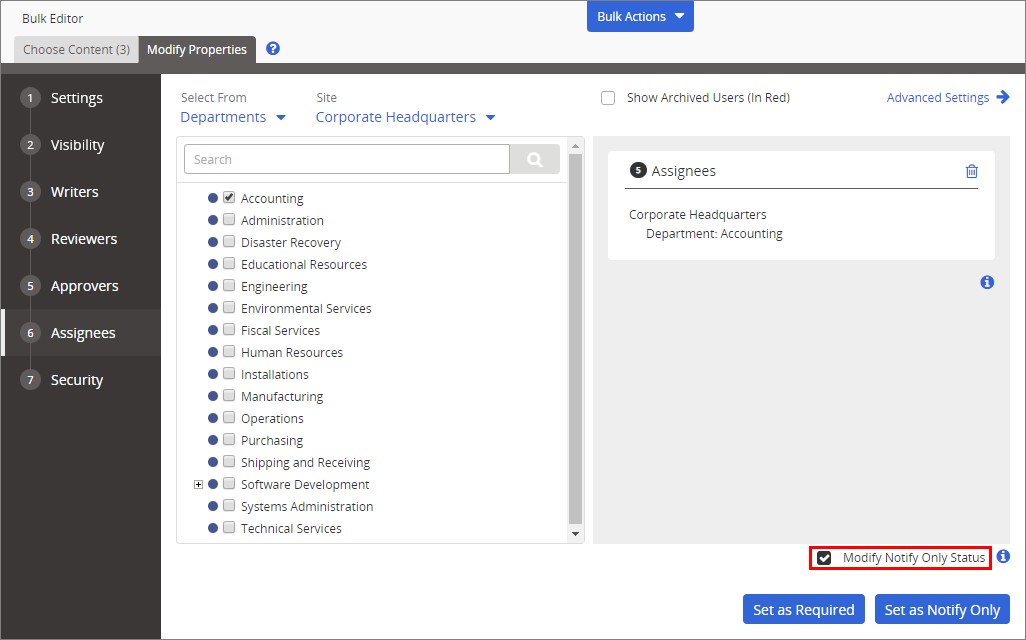
Task: Check the Human Resources checkbox
Action: 229,351
